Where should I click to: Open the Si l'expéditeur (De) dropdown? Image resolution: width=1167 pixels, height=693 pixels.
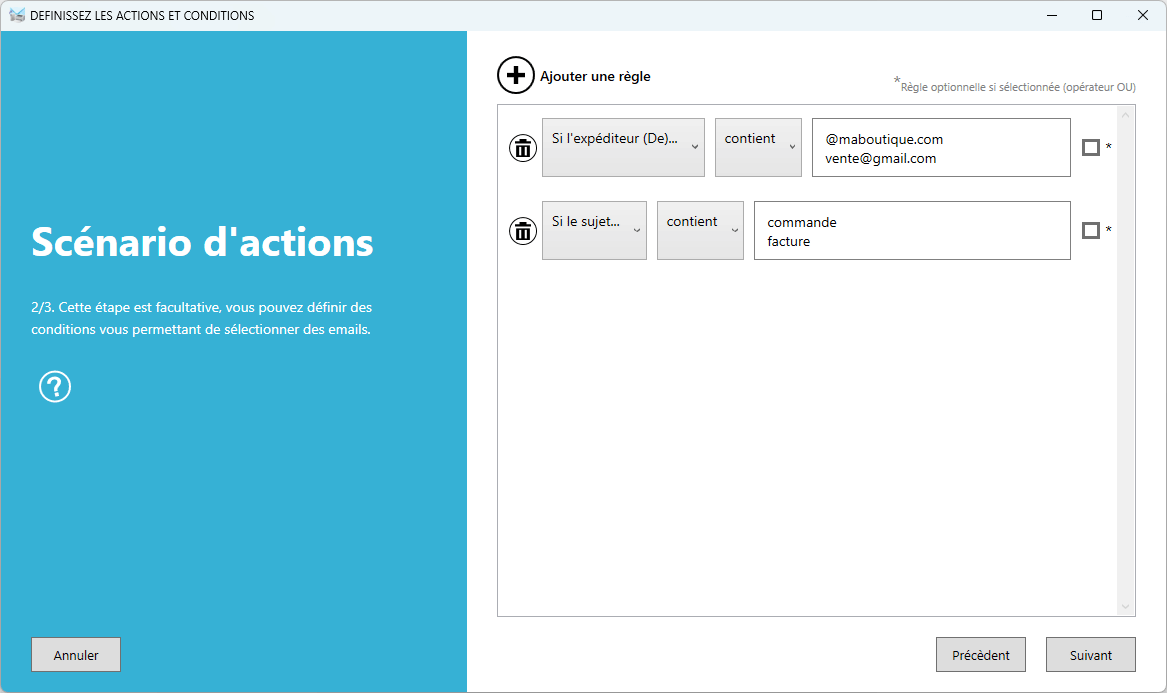[623, 147]
